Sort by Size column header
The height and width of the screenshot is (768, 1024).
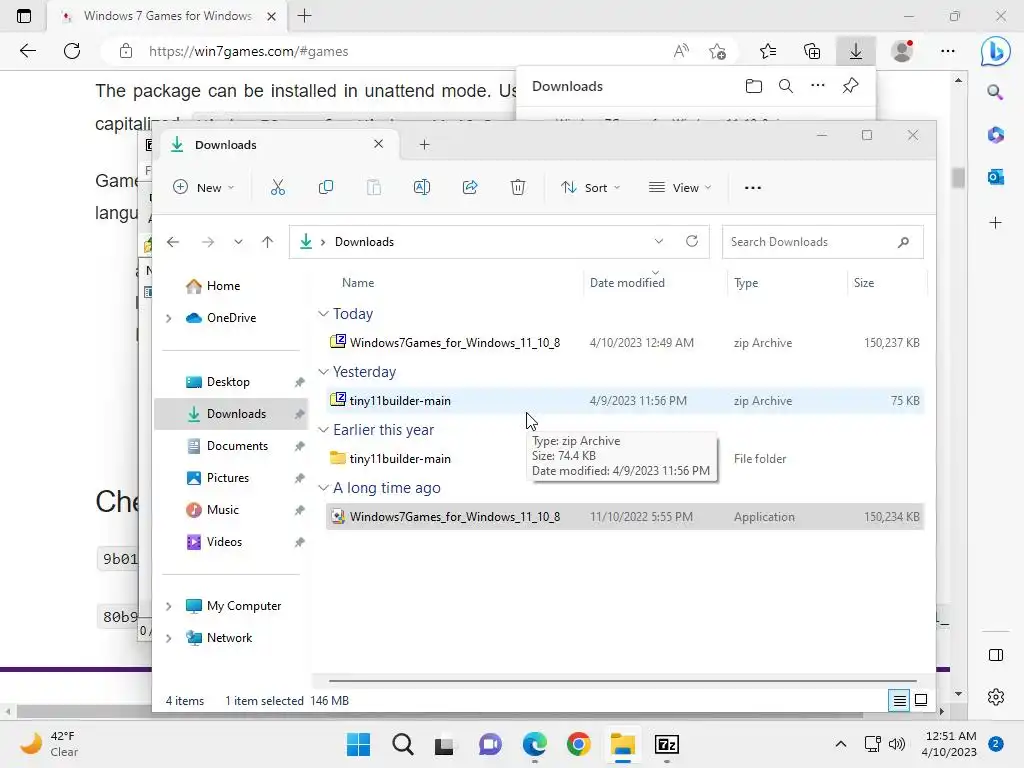[863, 283]
